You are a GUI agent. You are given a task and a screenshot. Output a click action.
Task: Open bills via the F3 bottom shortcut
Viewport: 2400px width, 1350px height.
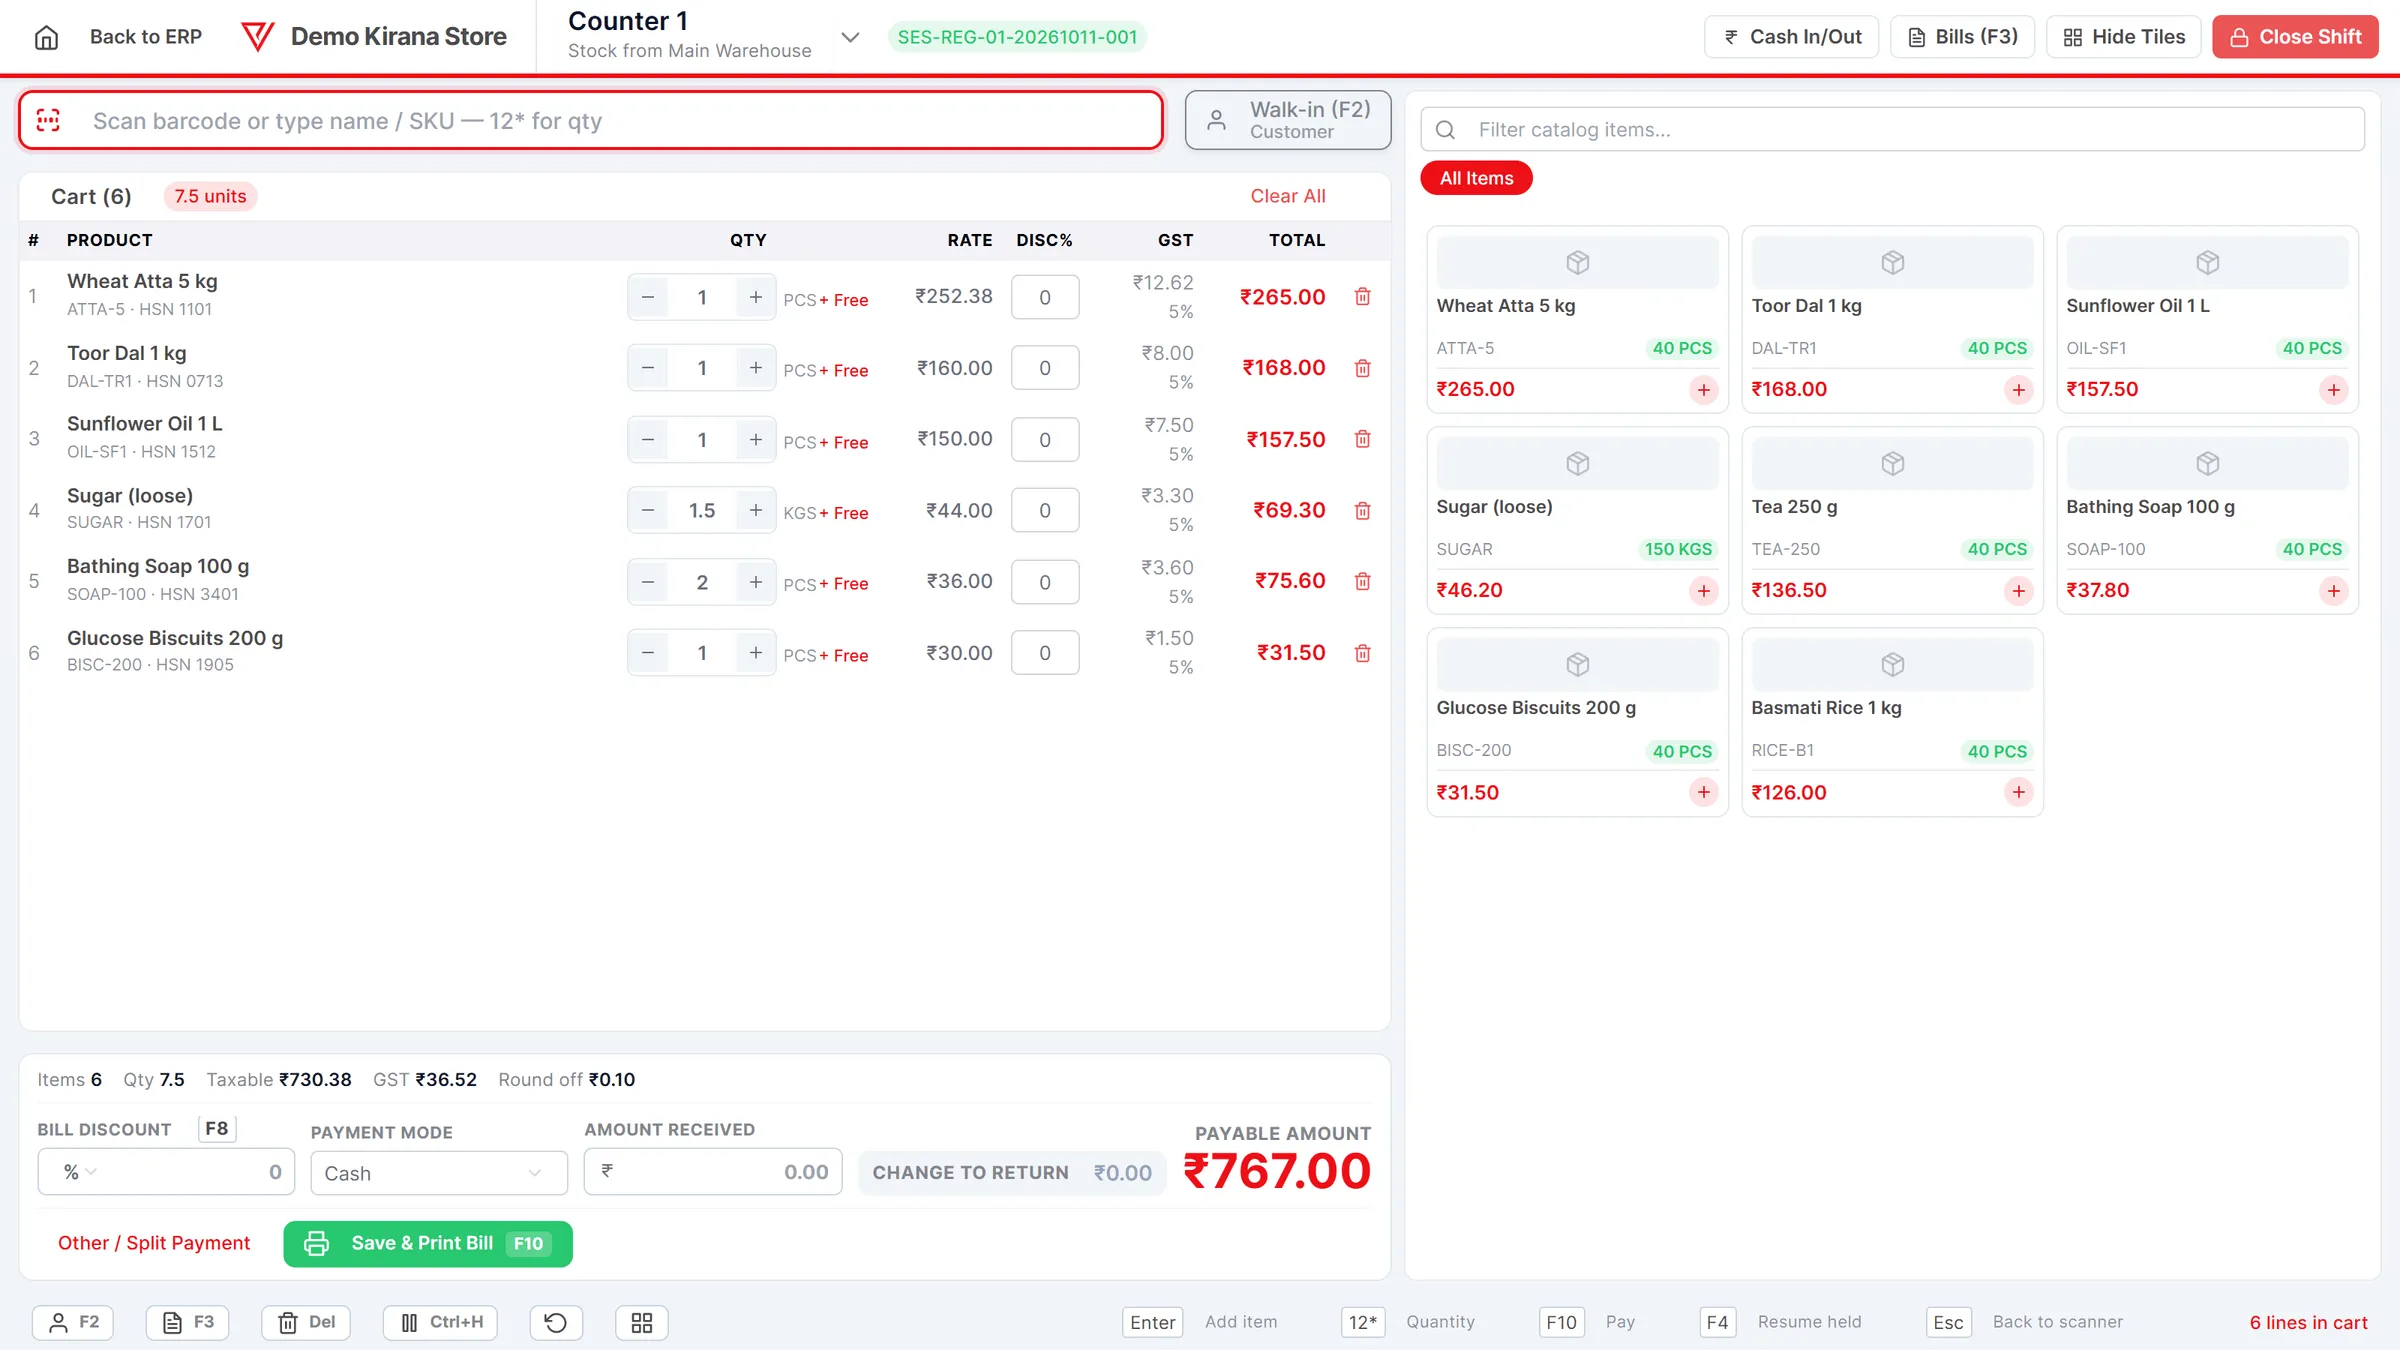188,1322
